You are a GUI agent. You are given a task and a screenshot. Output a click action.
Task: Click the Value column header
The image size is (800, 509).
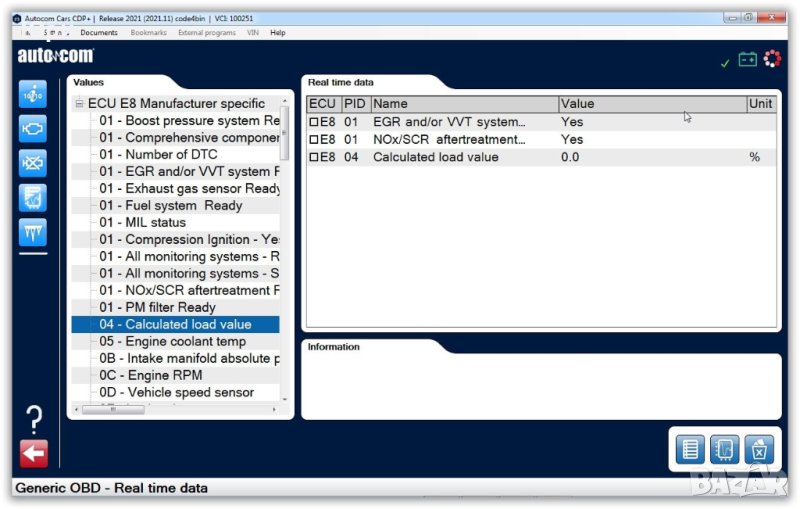(651, 104)
